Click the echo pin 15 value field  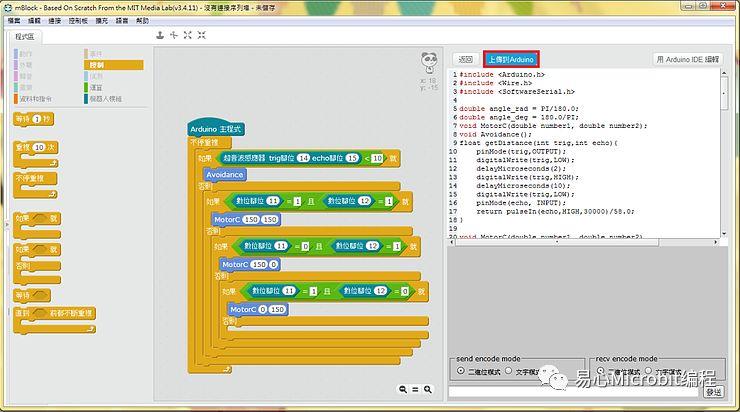352,158
